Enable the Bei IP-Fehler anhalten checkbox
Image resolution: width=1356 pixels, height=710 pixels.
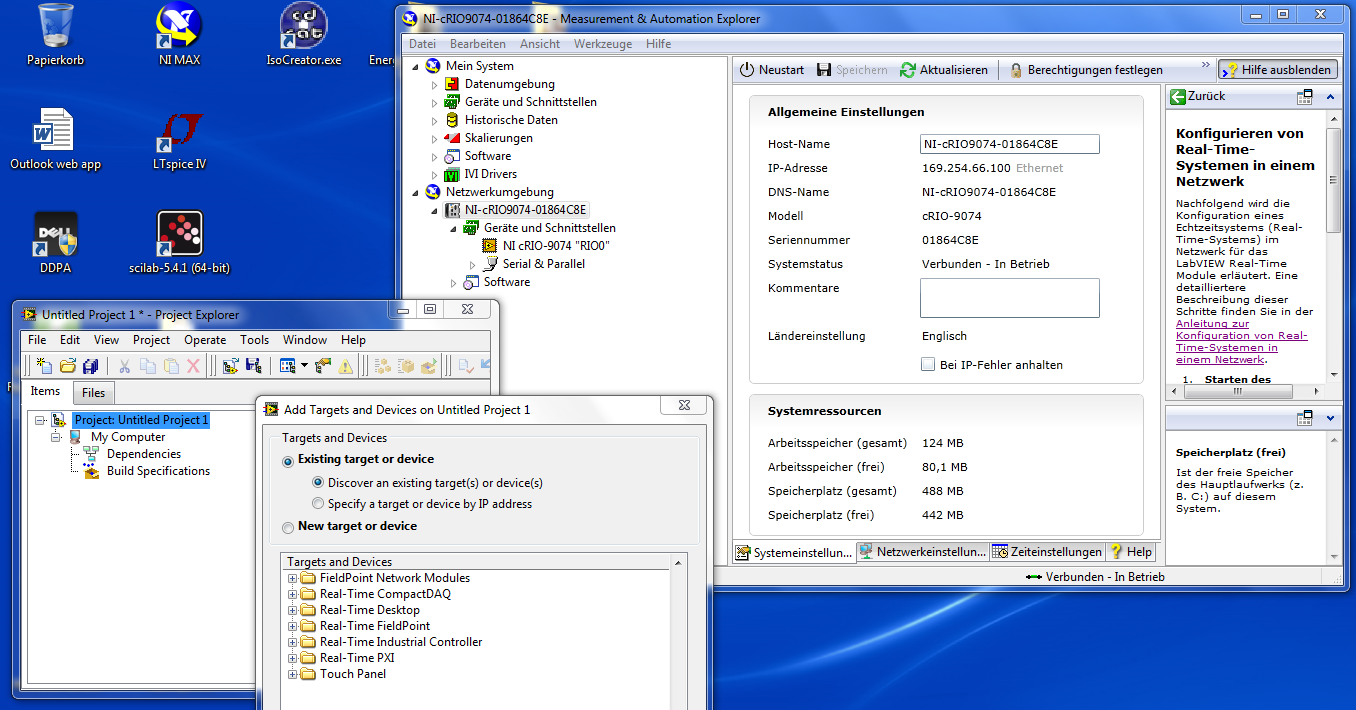pyautogui.click(x=928, y=365)
